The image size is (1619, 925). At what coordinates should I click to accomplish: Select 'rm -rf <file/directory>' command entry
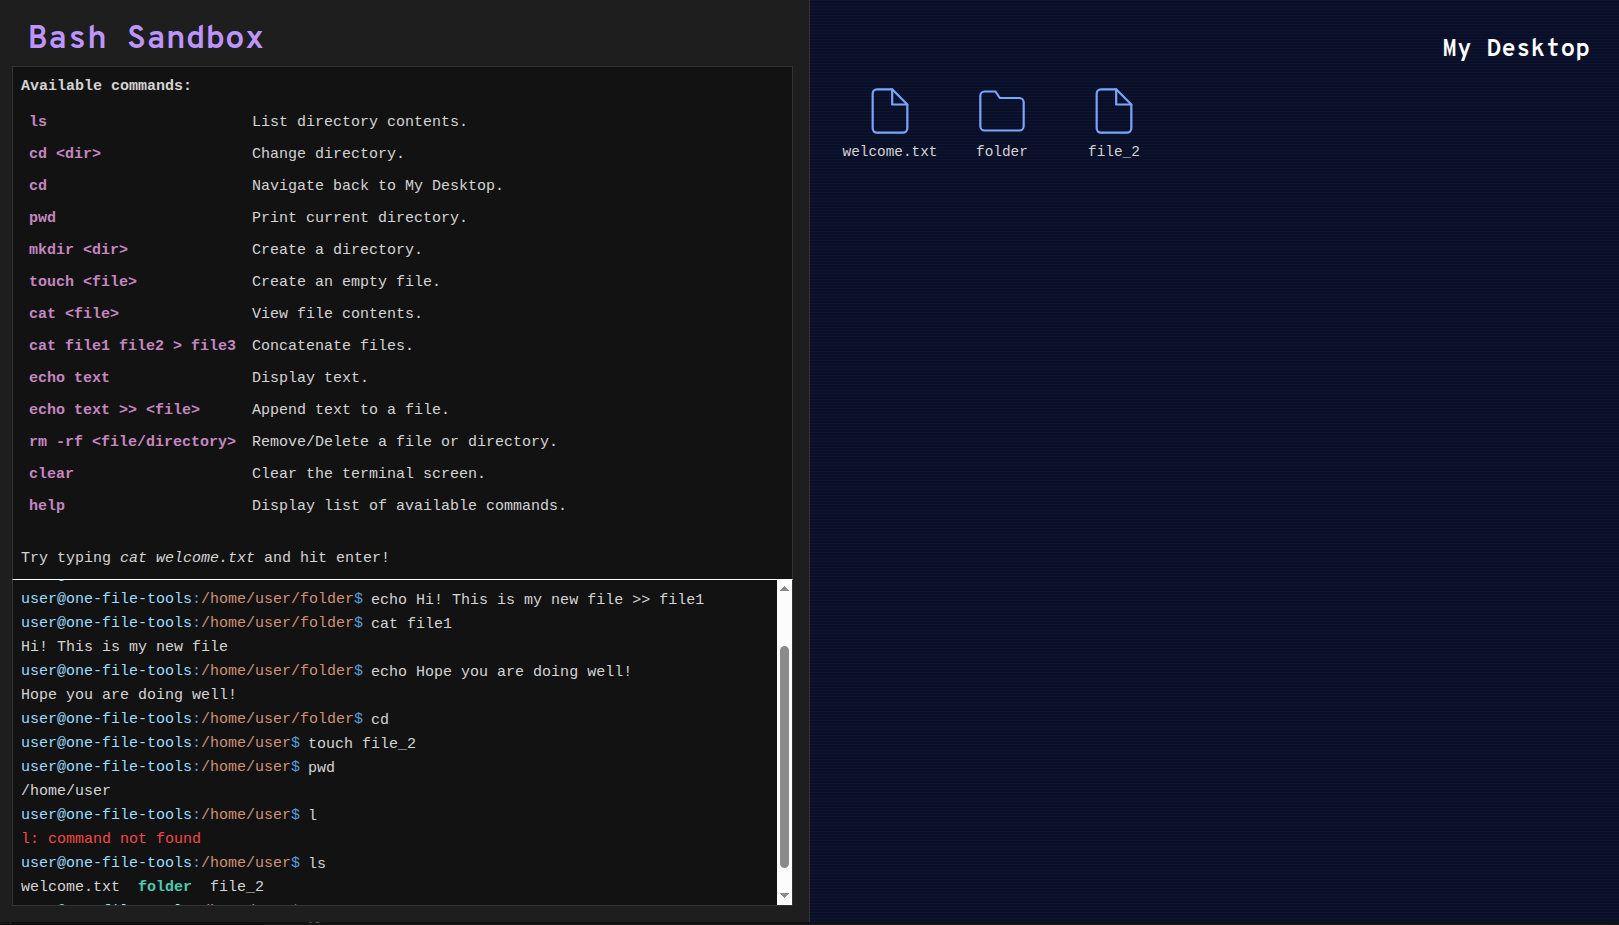click(x=132, y=441)
